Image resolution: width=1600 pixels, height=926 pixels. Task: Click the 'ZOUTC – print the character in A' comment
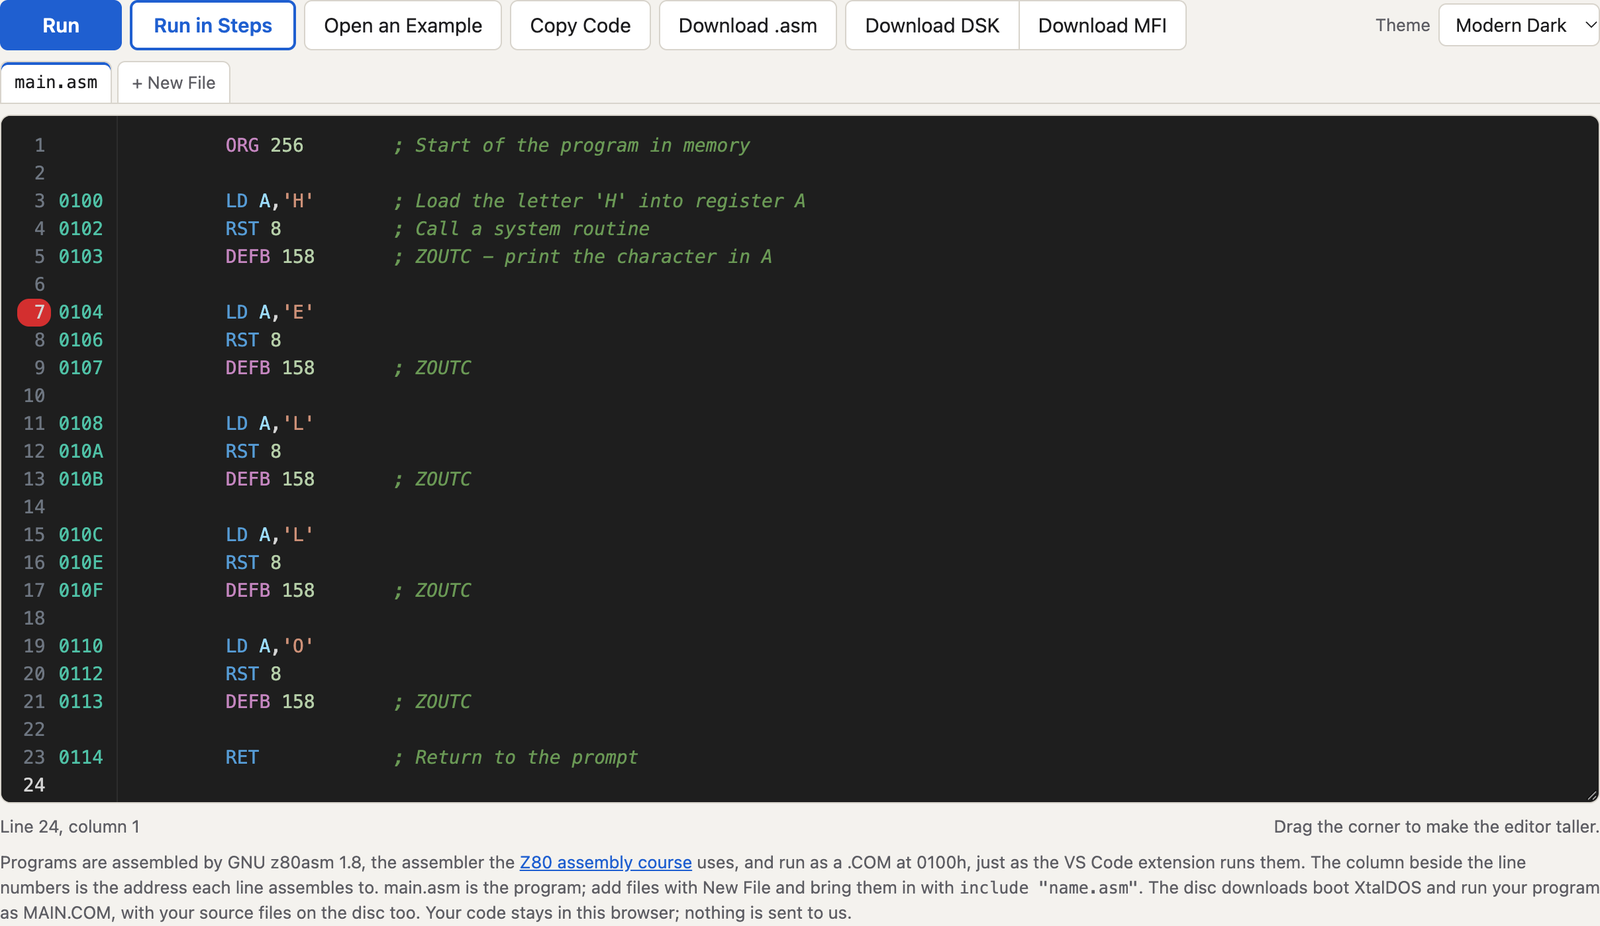[x=582, y=257]
